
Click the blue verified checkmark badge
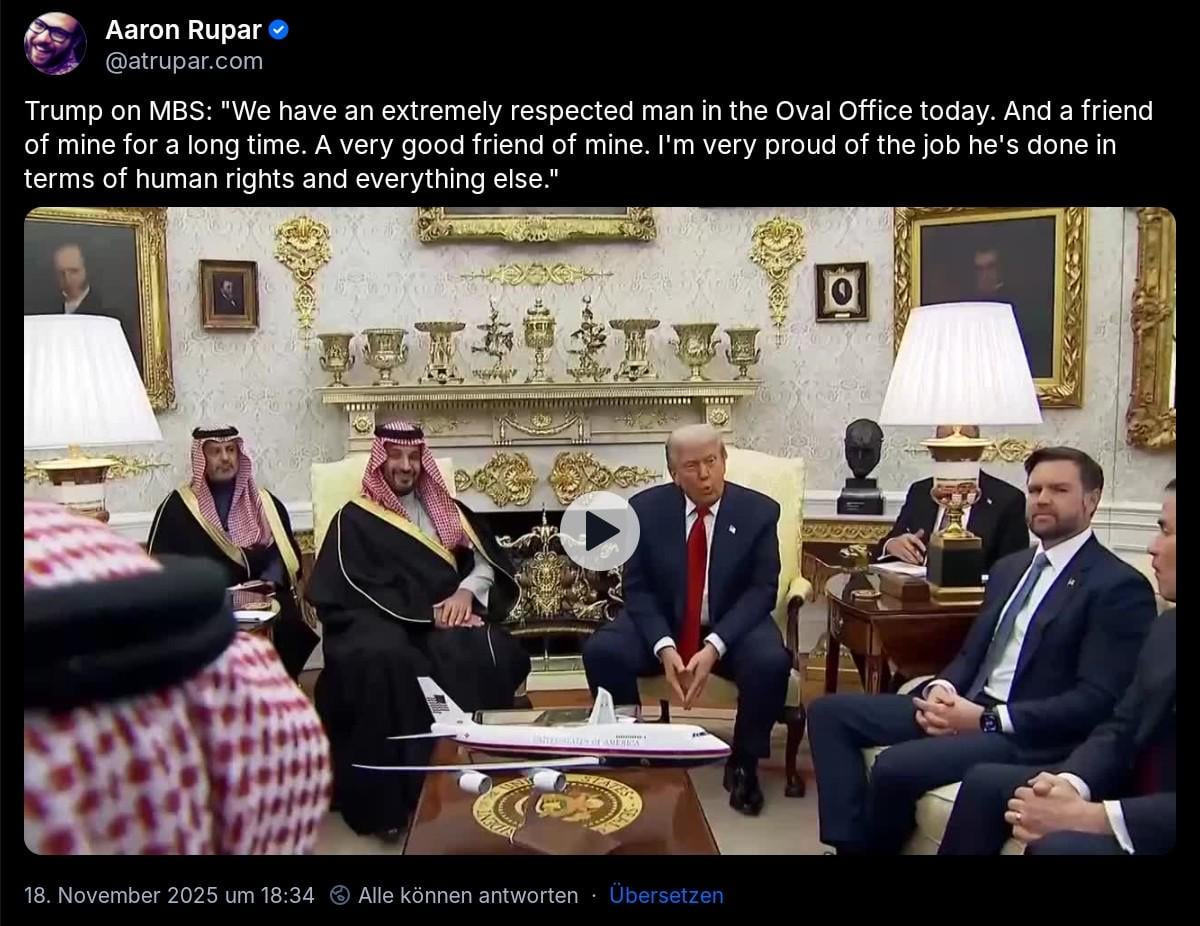click(279, 30)
